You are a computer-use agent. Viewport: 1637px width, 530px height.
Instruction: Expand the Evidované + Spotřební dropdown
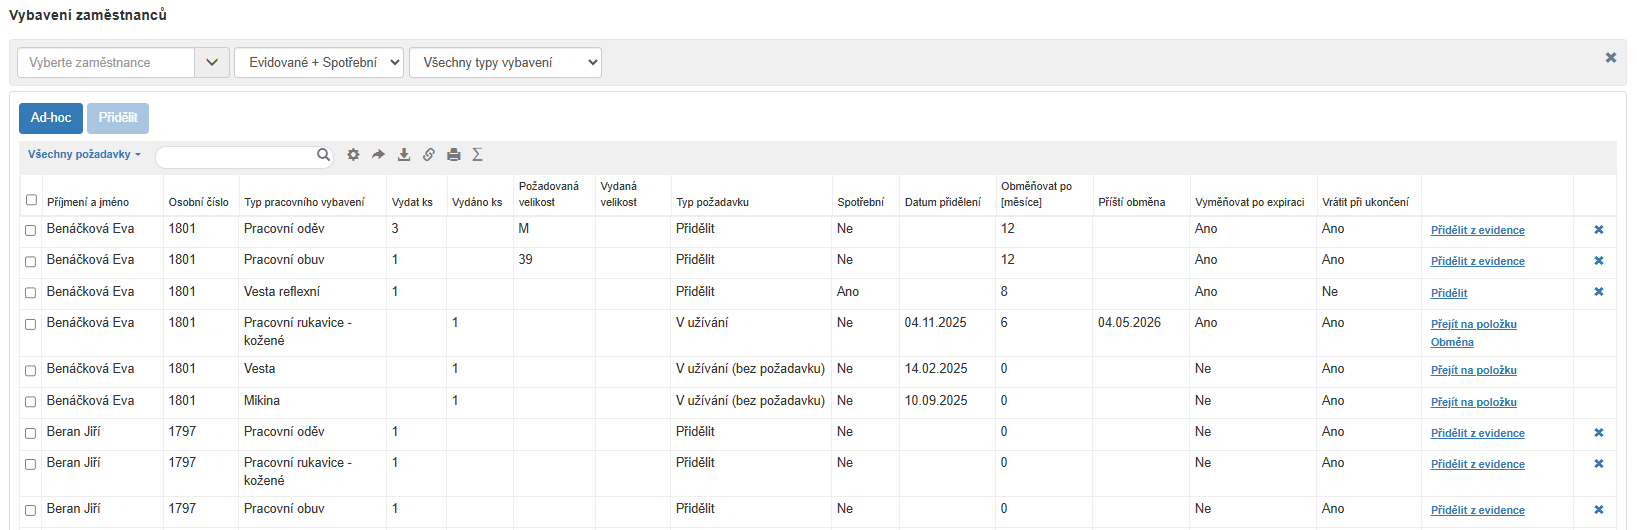pos(319,62)
